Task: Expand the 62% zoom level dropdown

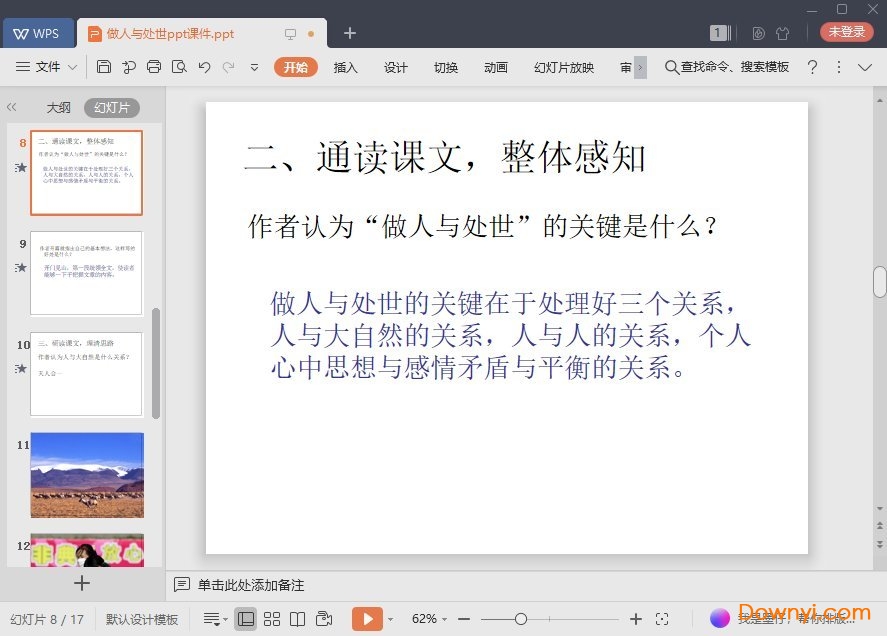Action: (x=430, y=619)
